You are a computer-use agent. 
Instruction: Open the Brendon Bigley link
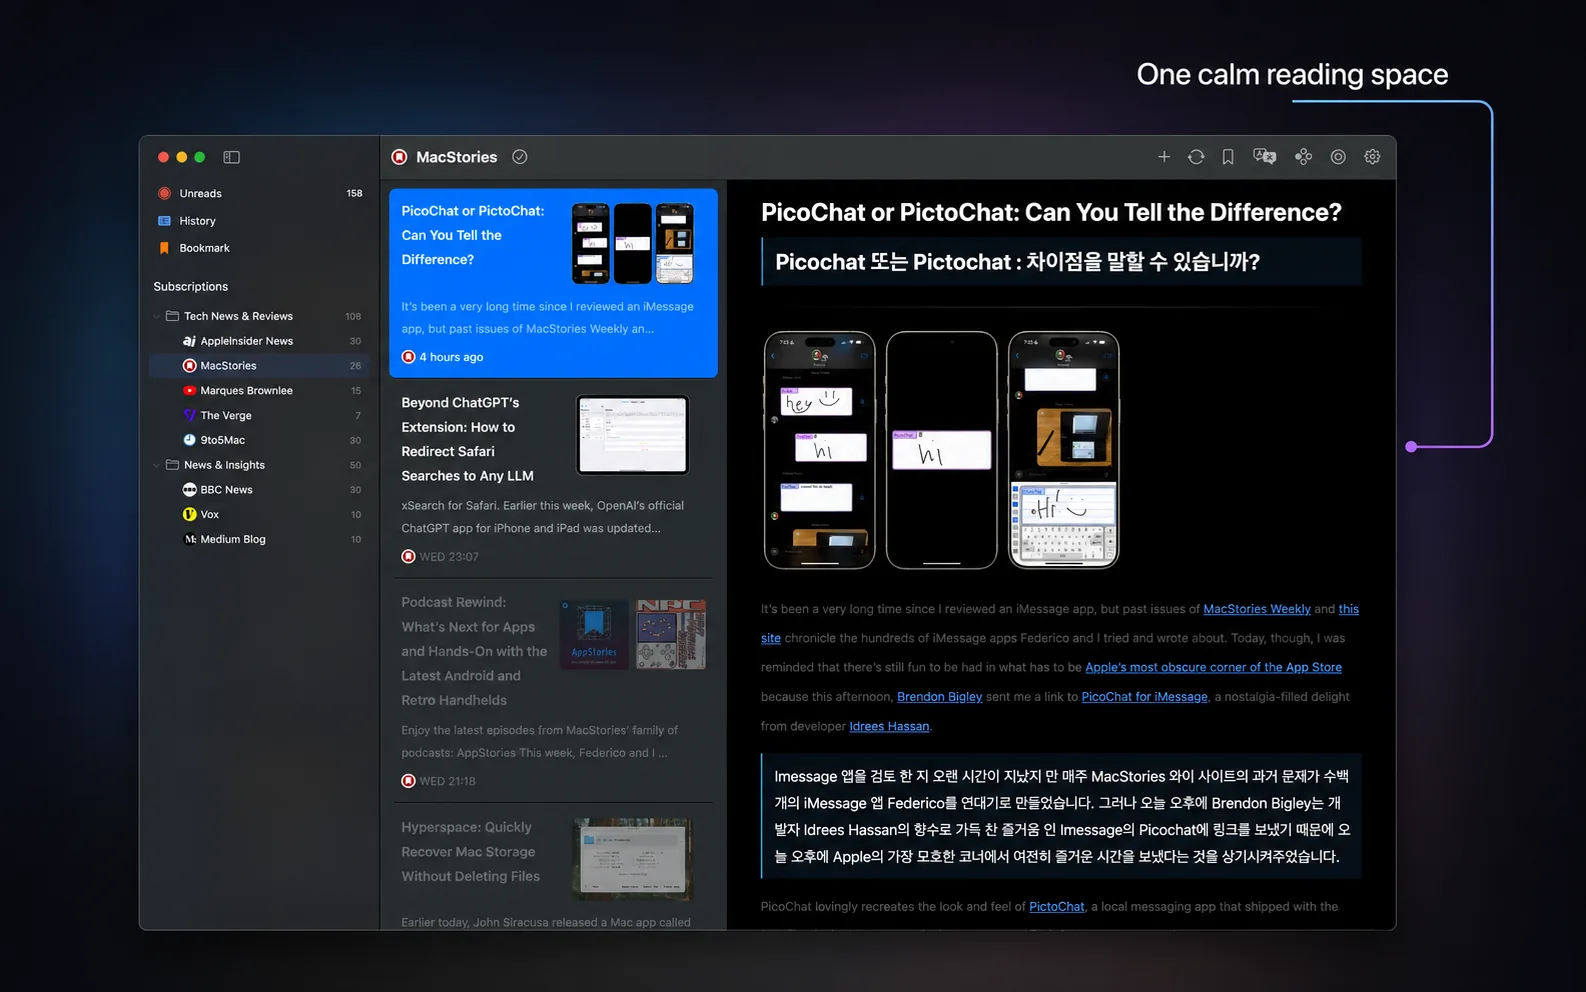coord(939,697)
